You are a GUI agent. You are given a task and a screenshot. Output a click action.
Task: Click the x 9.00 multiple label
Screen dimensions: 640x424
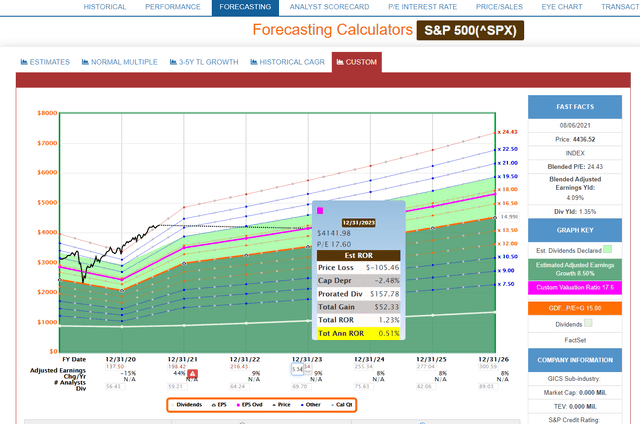[506, 271]
